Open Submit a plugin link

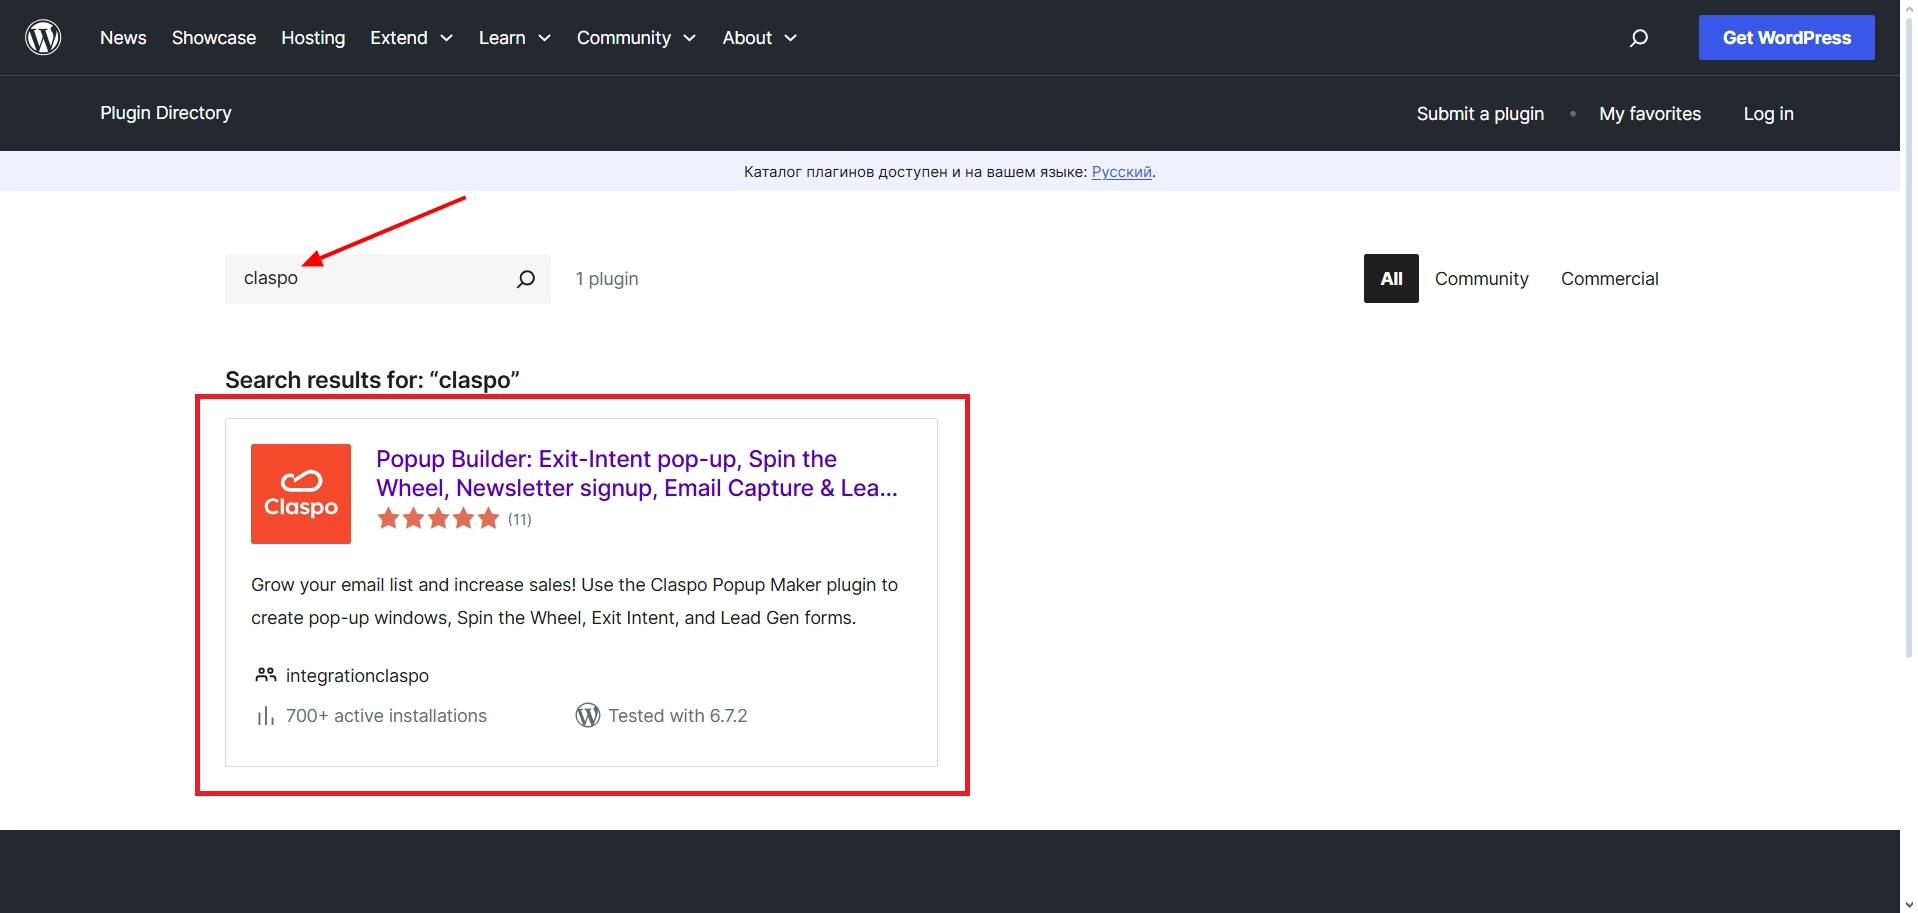click(x=1480, y=114)
